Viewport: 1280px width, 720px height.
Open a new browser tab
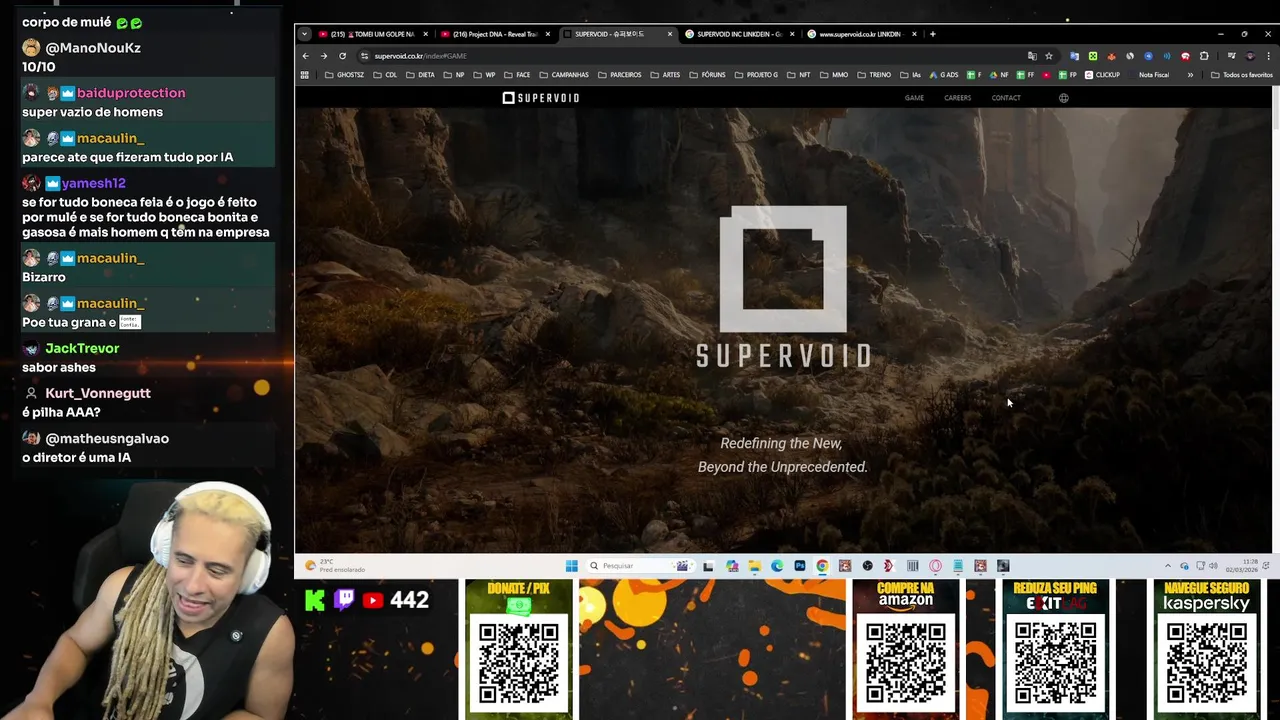tap(932, 34)
